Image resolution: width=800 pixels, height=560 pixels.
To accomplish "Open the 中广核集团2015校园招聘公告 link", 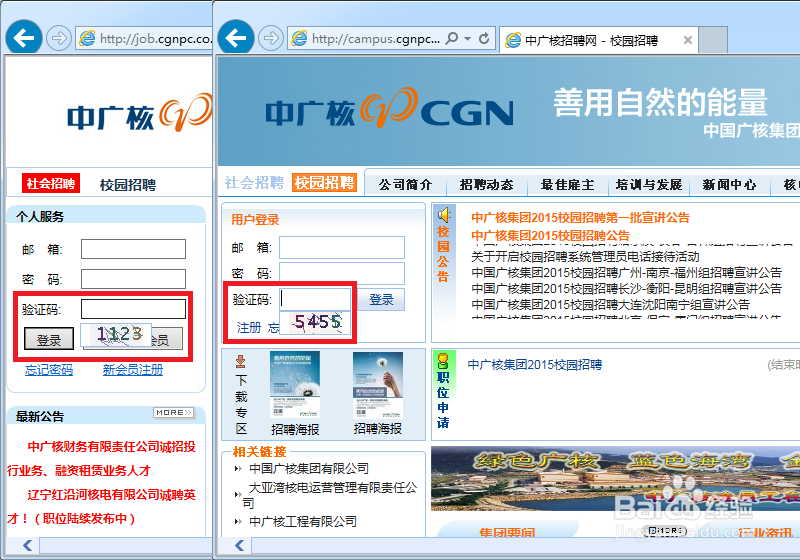I will (550, 236).
